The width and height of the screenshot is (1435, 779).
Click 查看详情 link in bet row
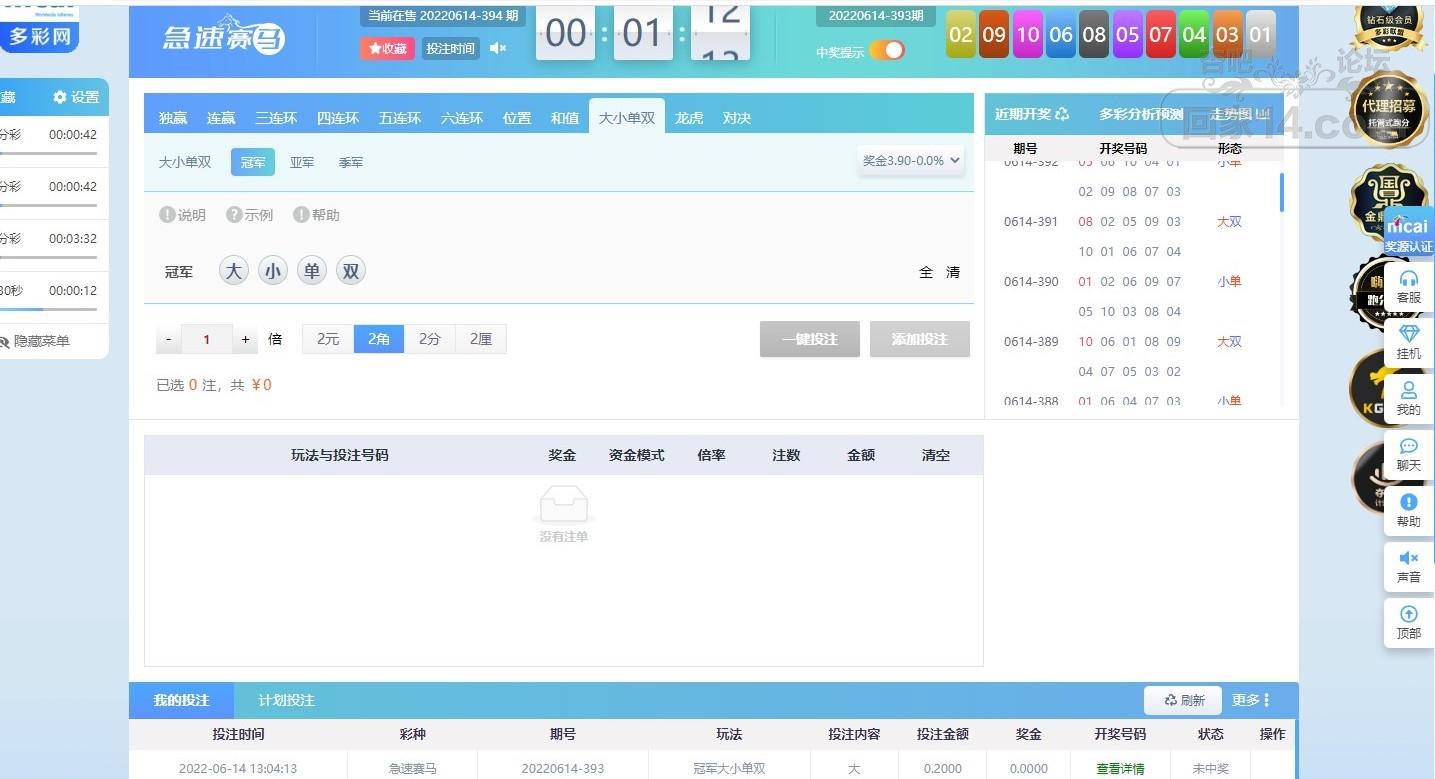pos(1120,769)
